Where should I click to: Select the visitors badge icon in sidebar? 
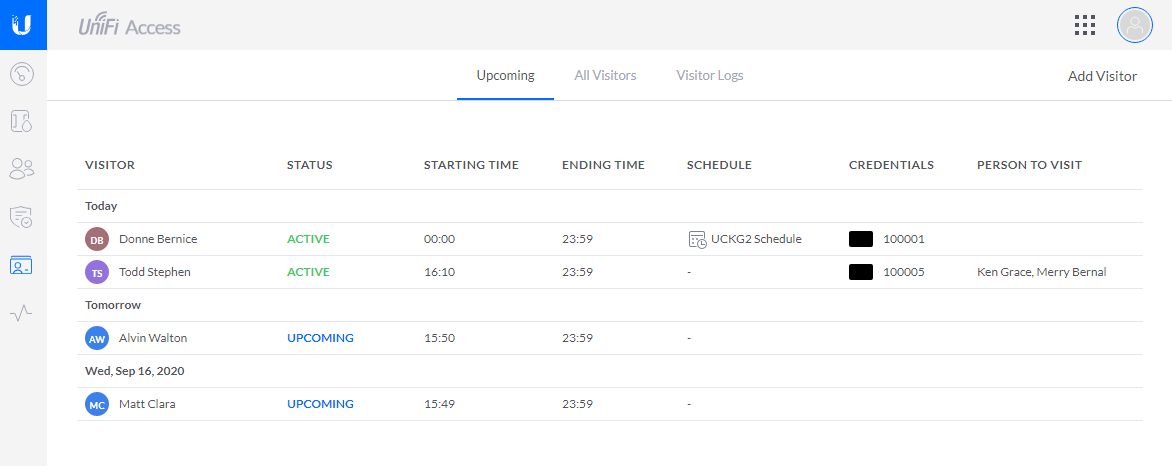[x=22, y=265]
